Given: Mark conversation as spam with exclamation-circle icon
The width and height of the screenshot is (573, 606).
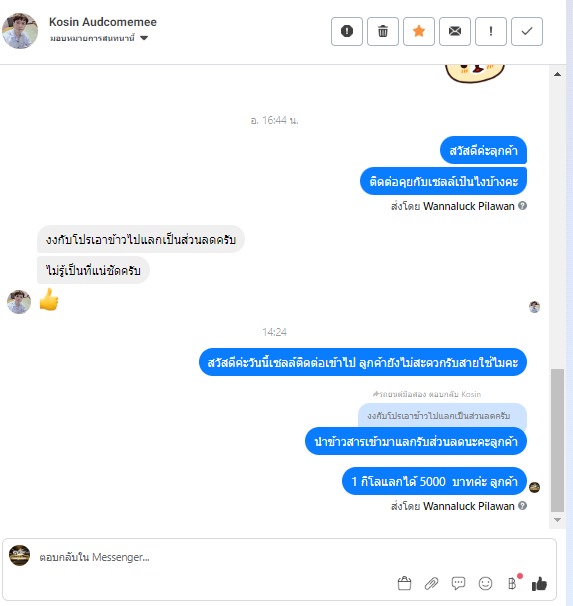Looking at the screenshot, I should coord(347,31).
